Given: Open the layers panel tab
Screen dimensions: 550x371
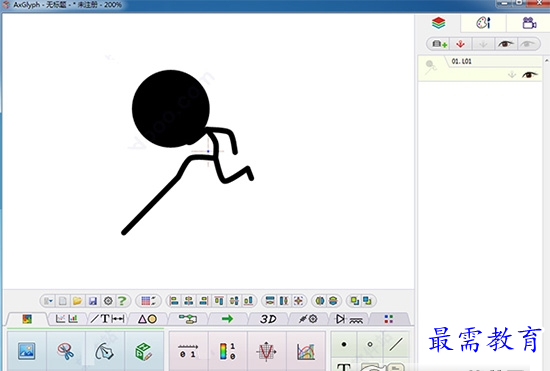Looking at the screenshot, I should (438, 23).
